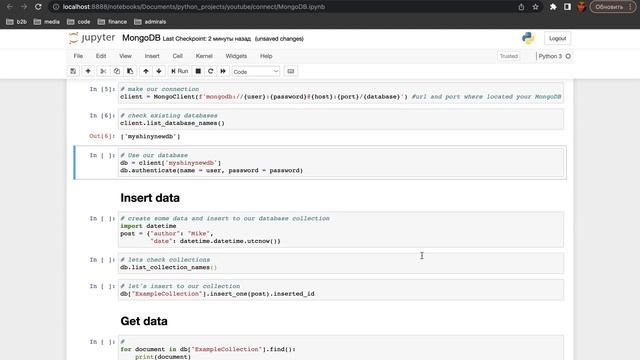640x360 pixels.
Task: Open the code bookmarks folder
Action: coord(79,22)
